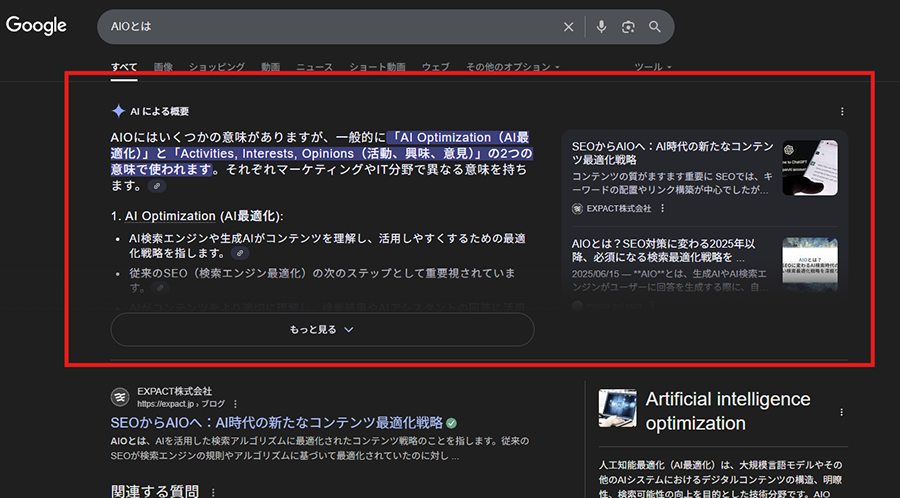
Task: Start voice search with the microphone icon
Action: click(601, 27)
